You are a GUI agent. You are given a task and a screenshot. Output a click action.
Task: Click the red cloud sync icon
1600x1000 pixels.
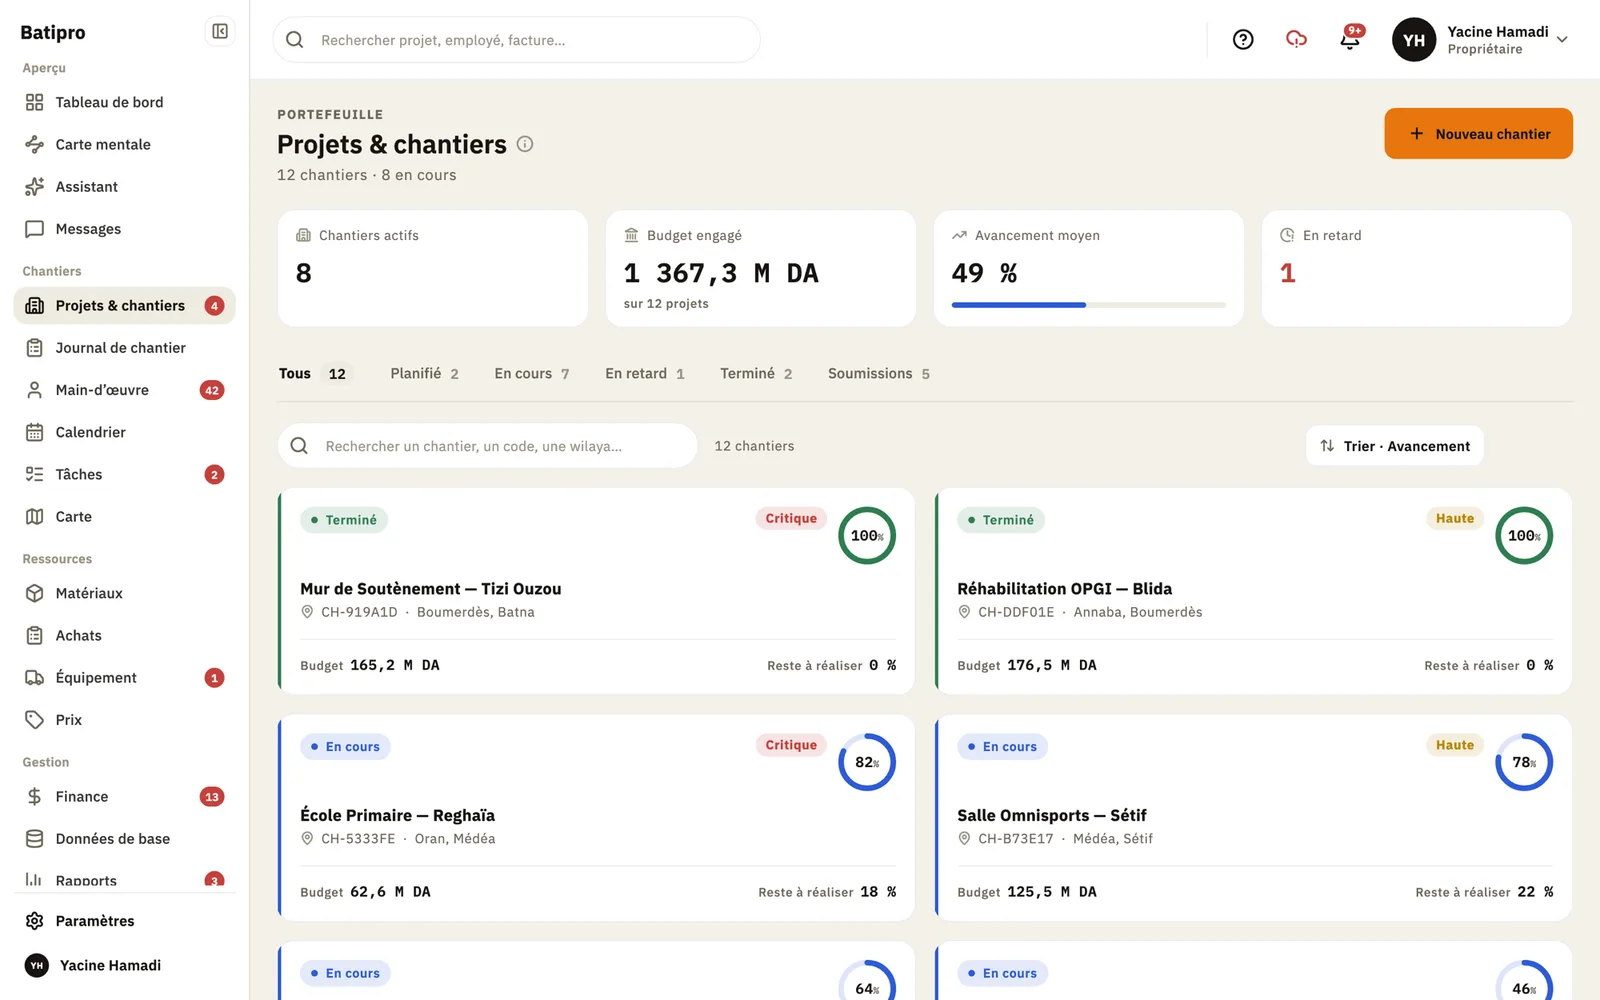click(x=1296, y=40)
